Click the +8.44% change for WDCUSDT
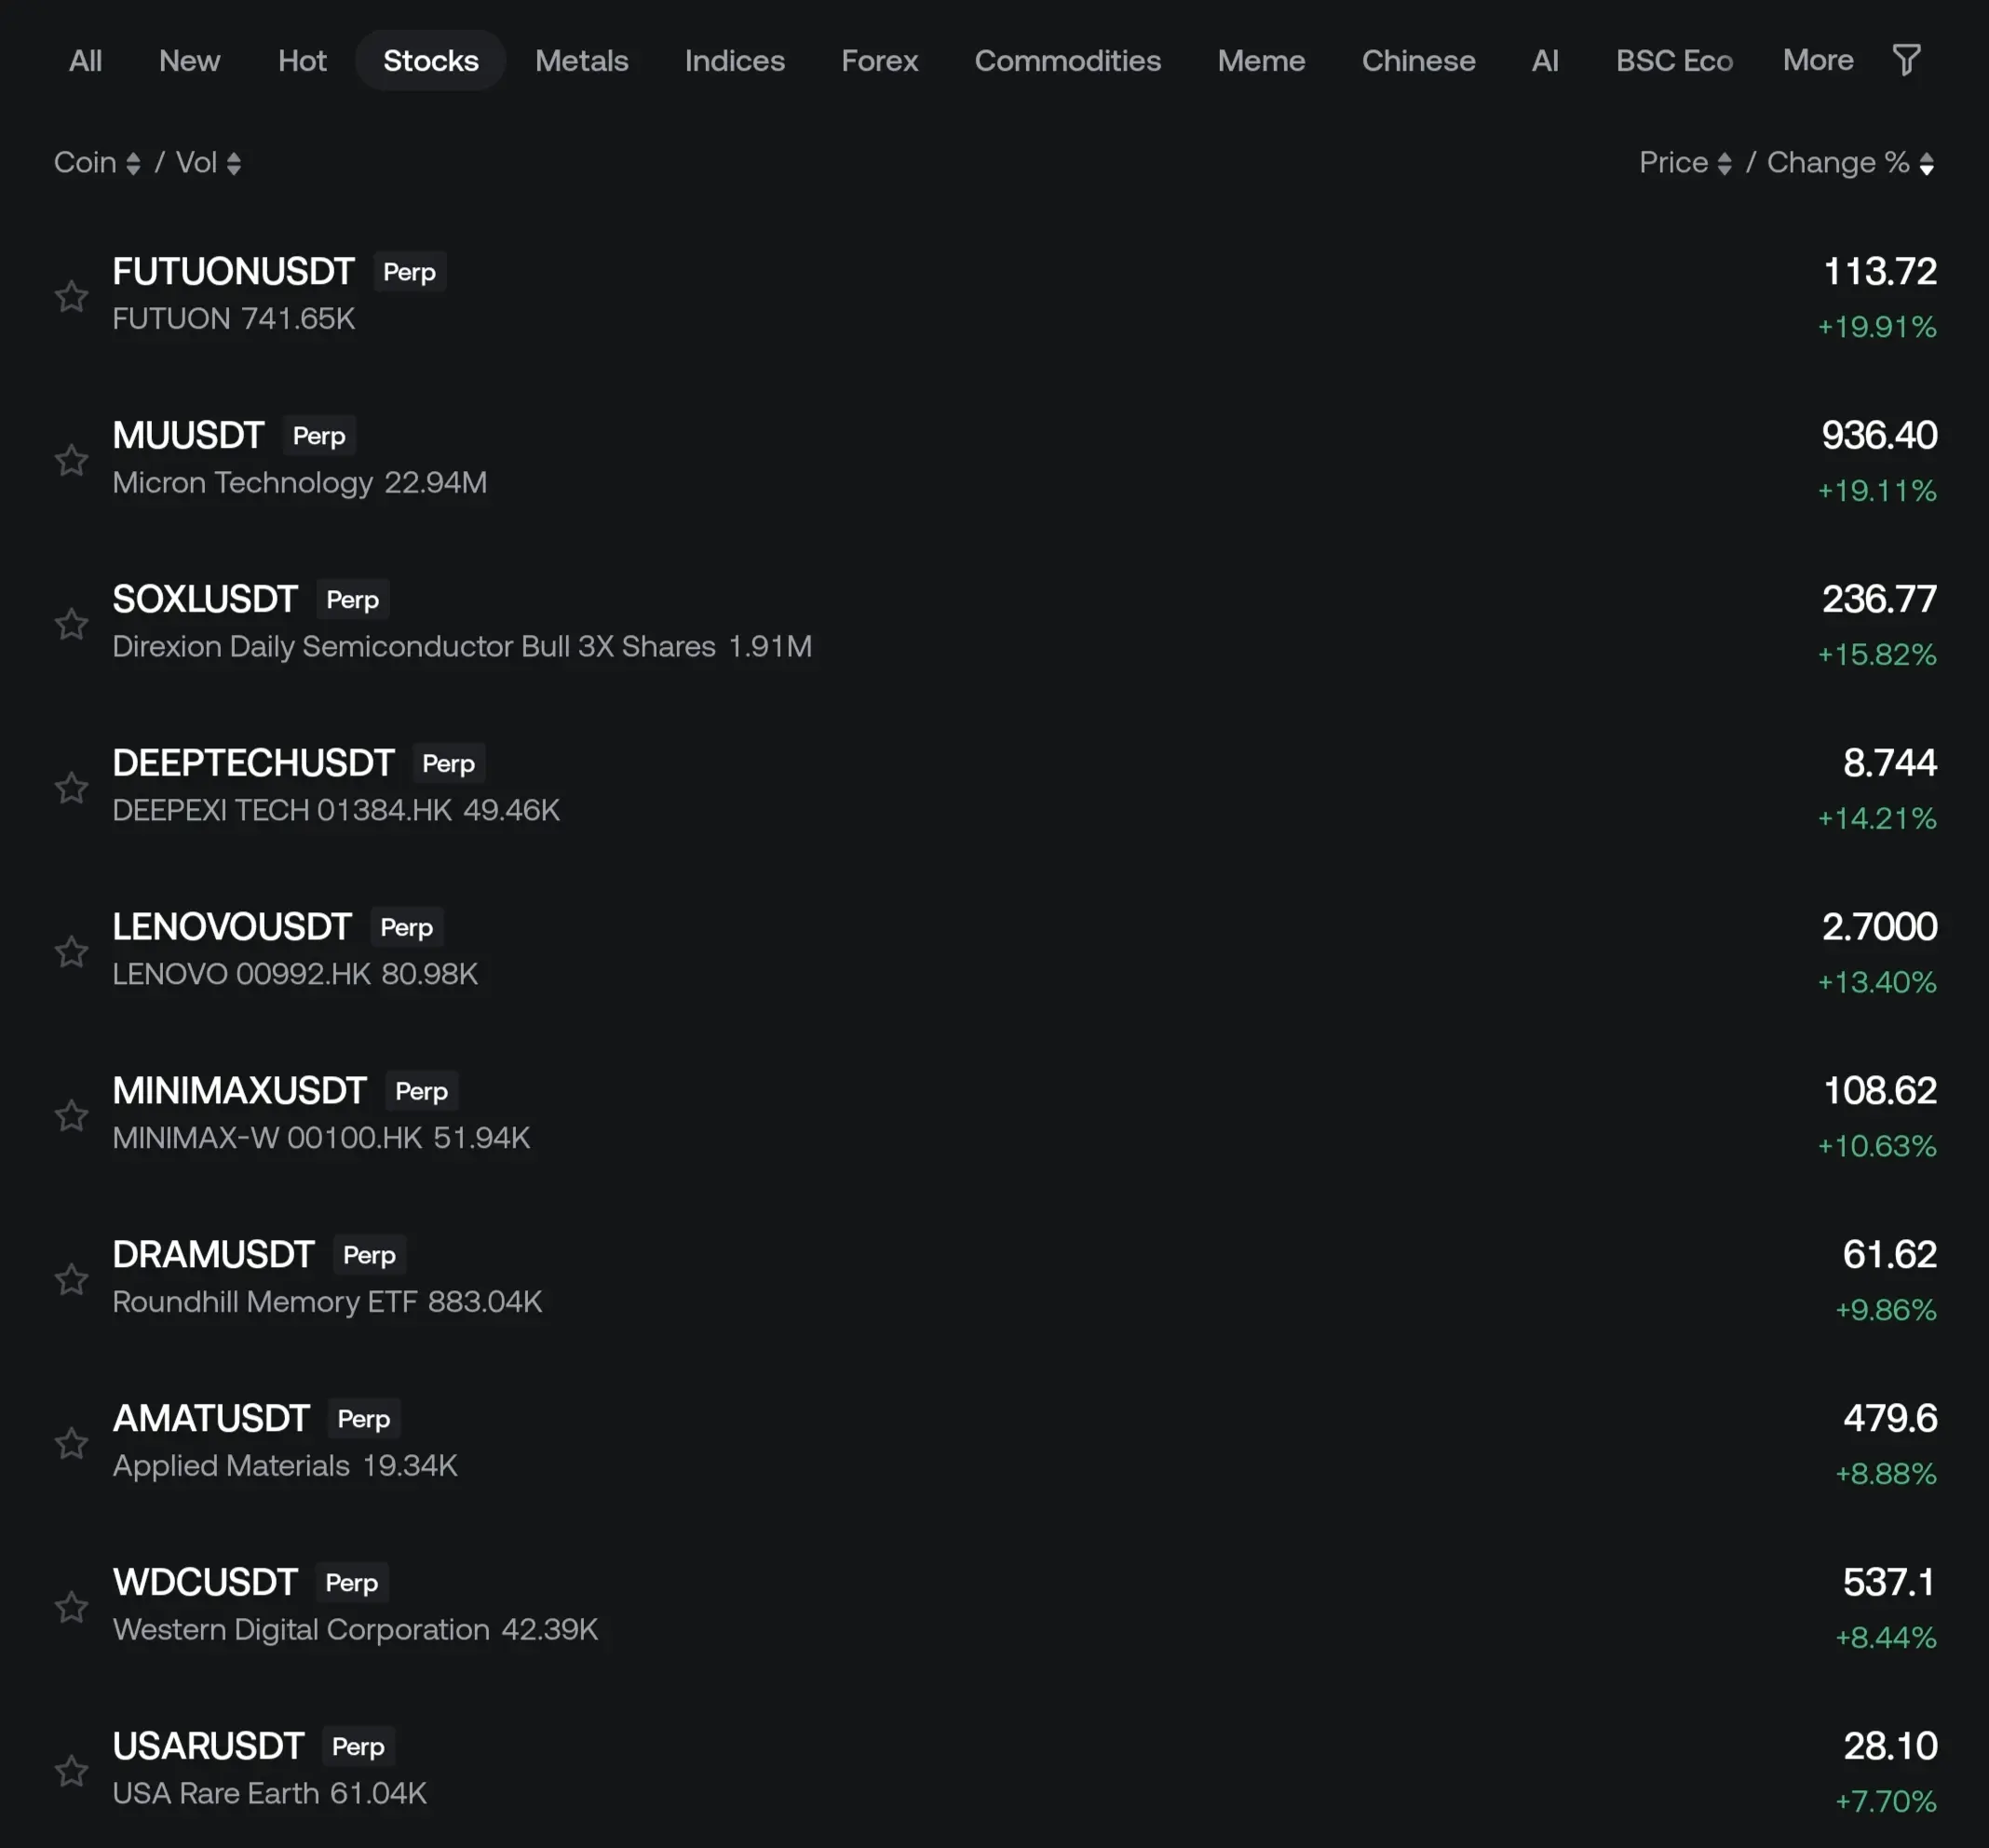 1886,1638
